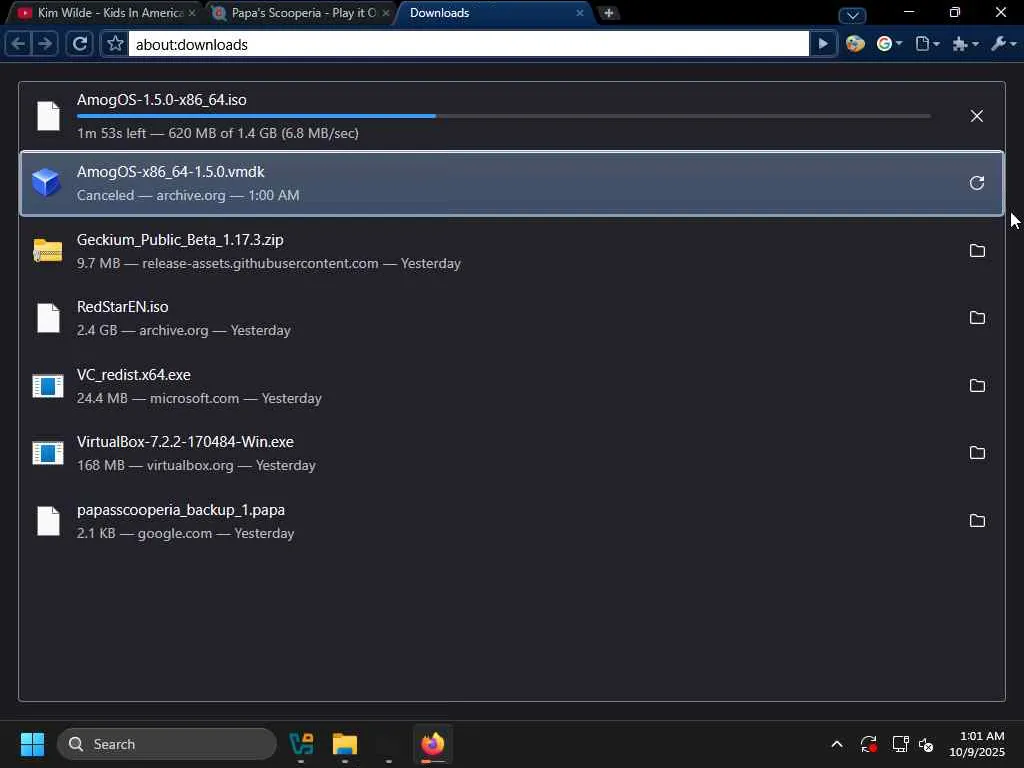
Task: Click the AmogOS-1.5.0-x86_64.iso file name
Action: pos(161,100)
